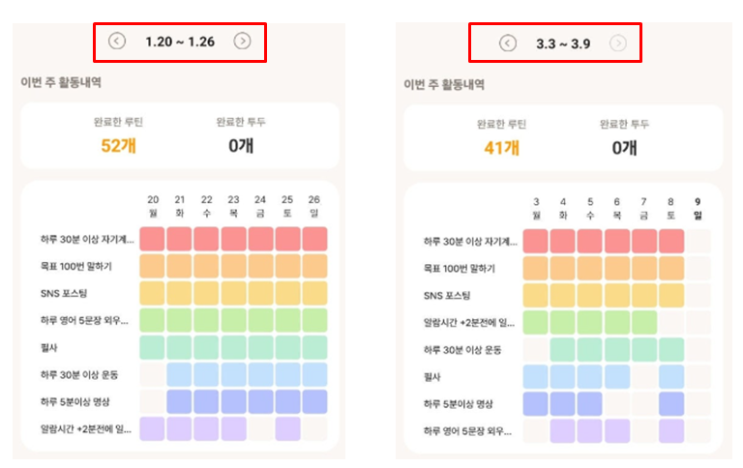Select the 9 일 day column header
The width and height of the screenshot is (743, 468).
click(x=698, y=208)
